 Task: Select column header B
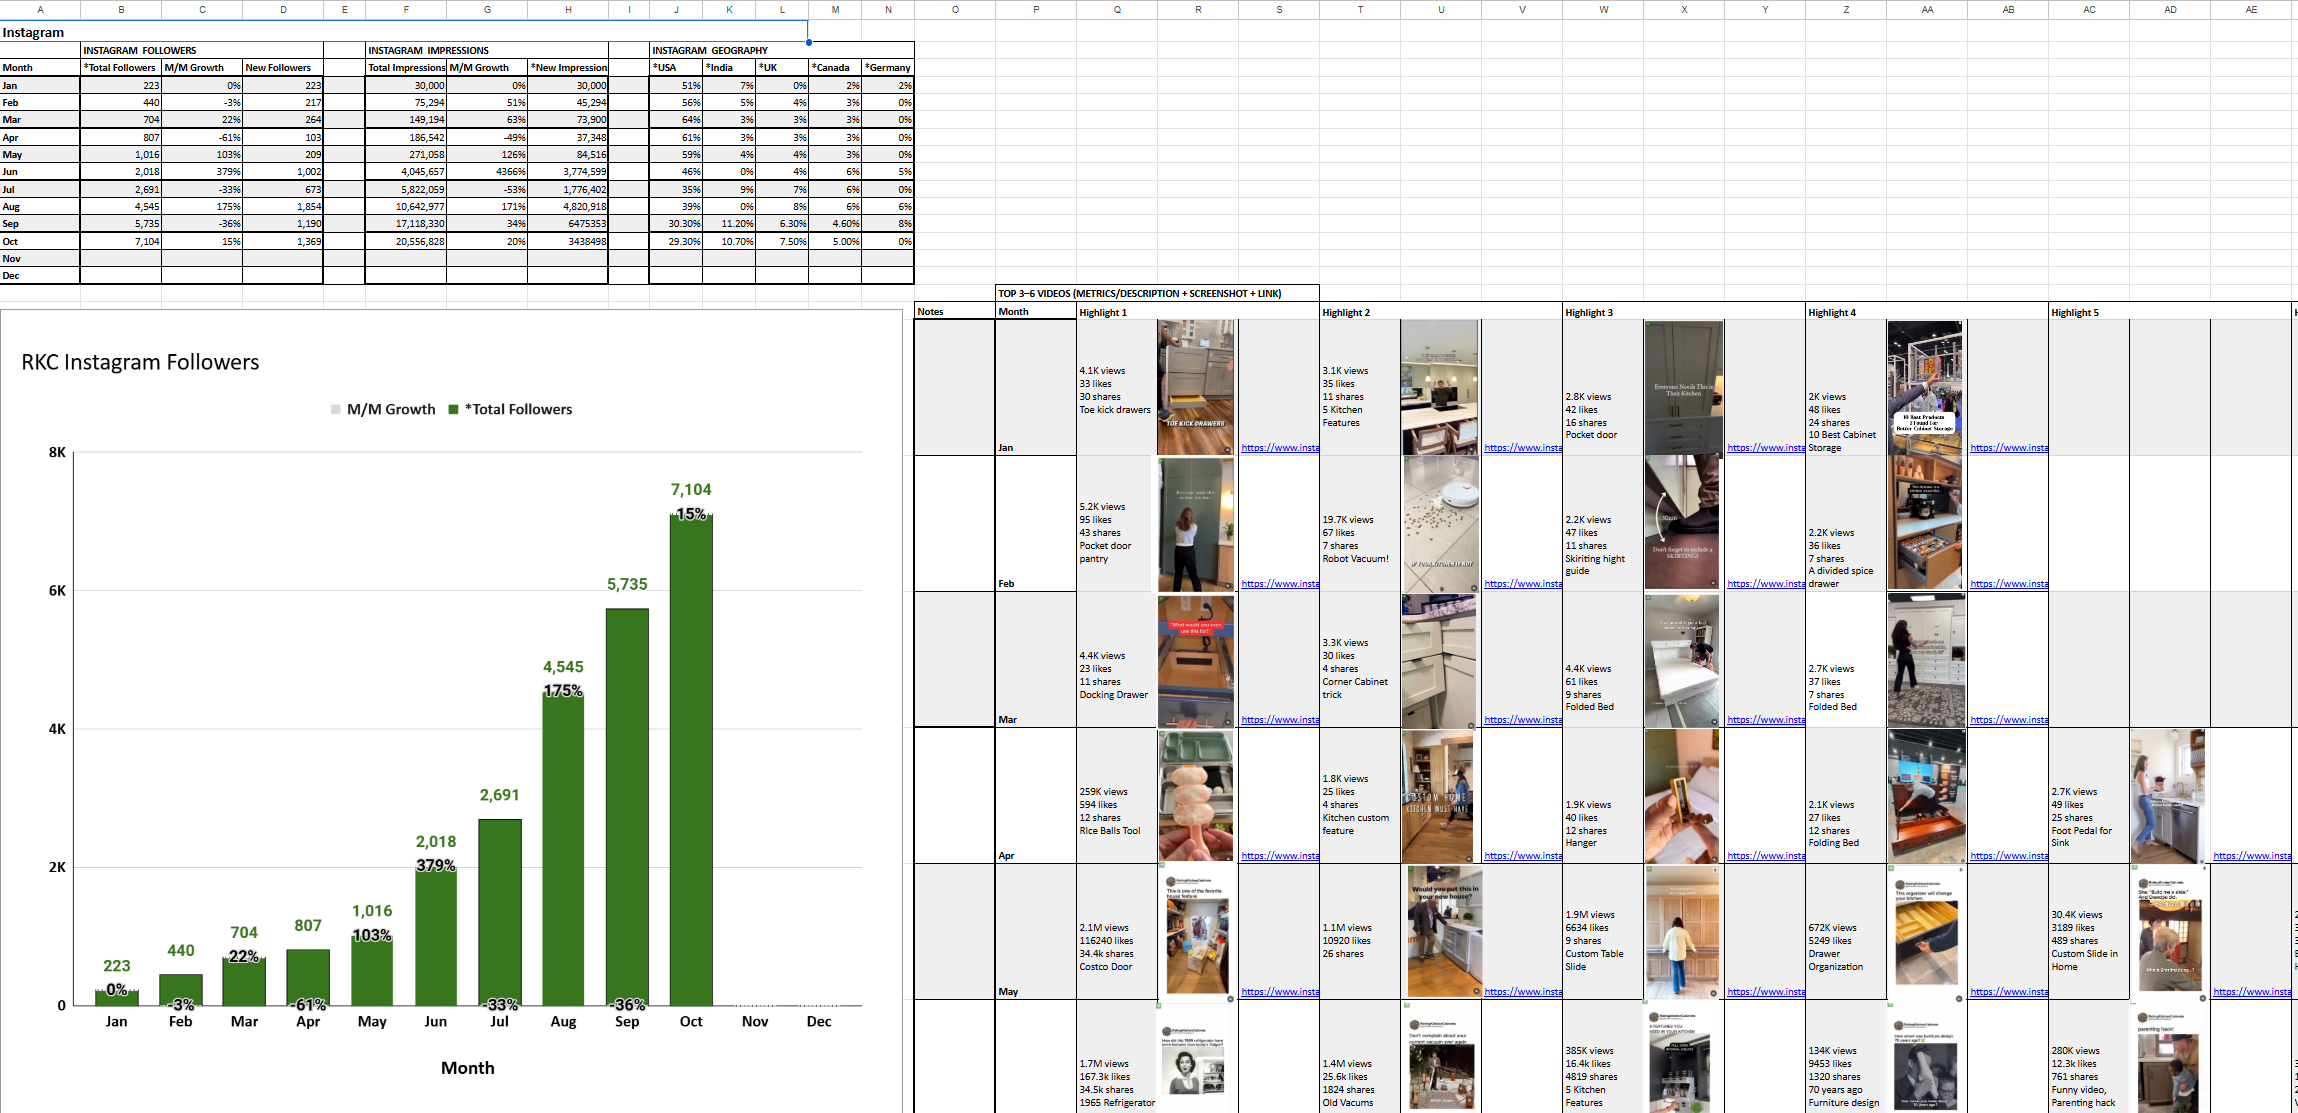click(121, 9)
